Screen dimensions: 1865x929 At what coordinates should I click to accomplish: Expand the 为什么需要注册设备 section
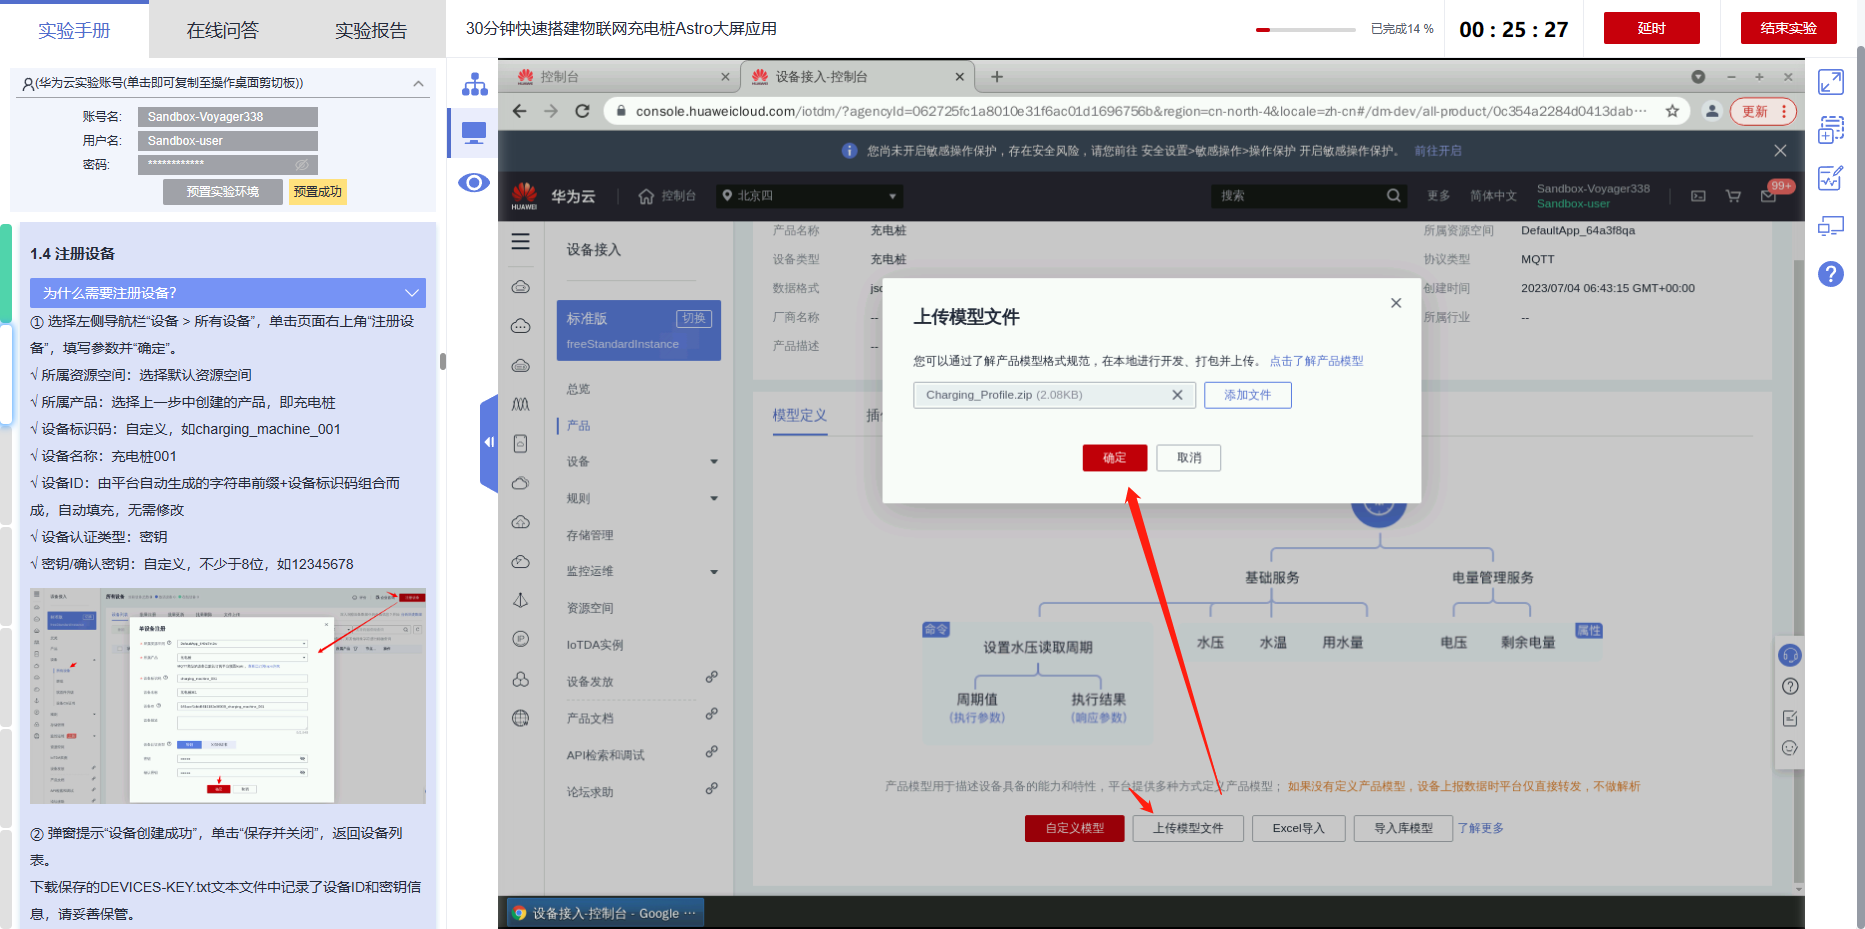click(228, 293)
